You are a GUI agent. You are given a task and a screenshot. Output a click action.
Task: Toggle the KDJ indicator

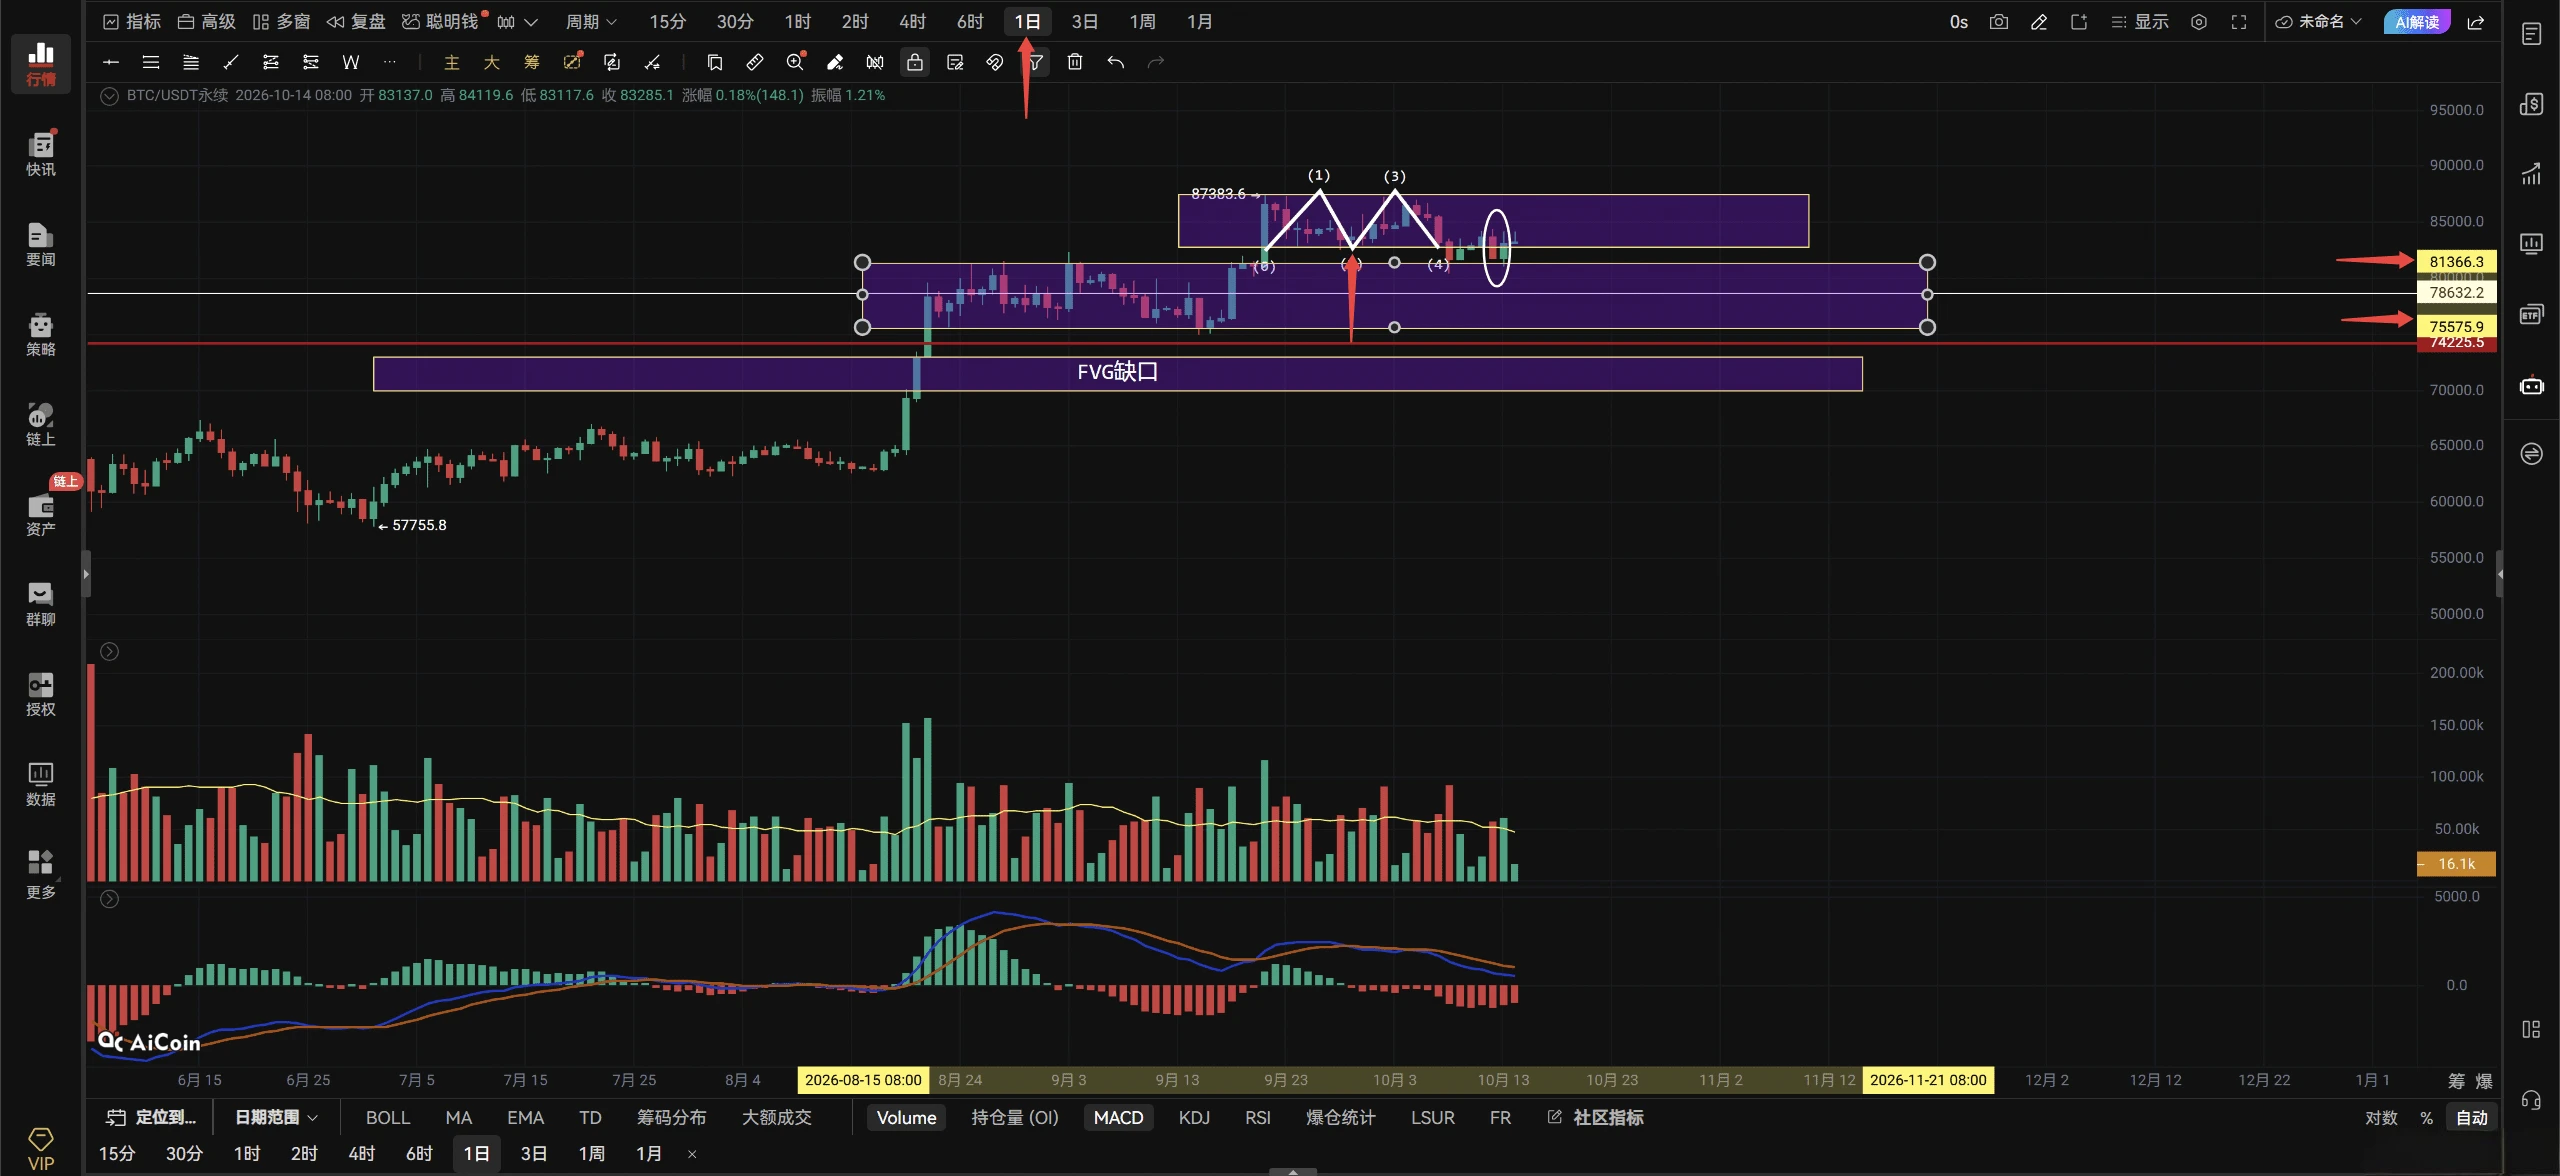[x=1194, y=1117]
